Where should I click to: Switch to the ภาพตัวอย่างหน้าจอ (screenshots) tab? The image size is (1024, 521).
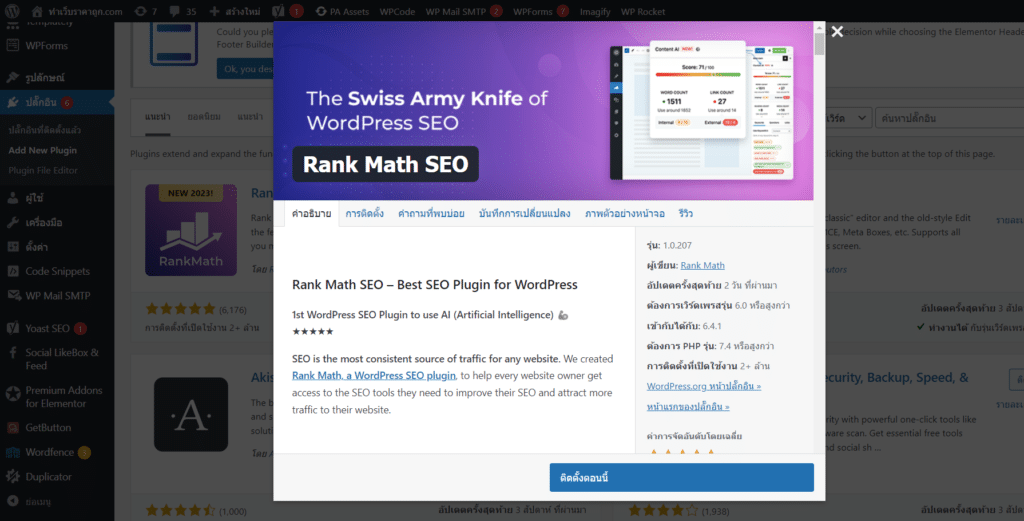(625, 213)
